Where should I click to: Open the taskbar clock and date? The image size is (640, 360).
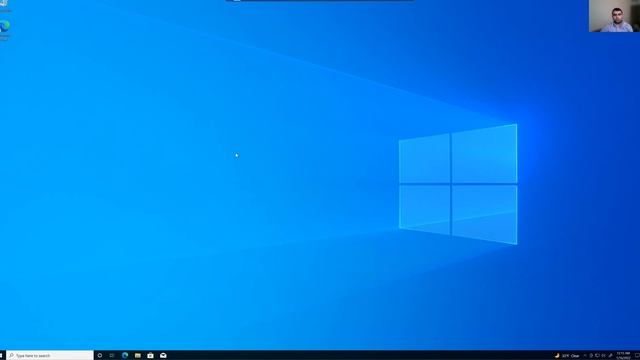point(623,356)
